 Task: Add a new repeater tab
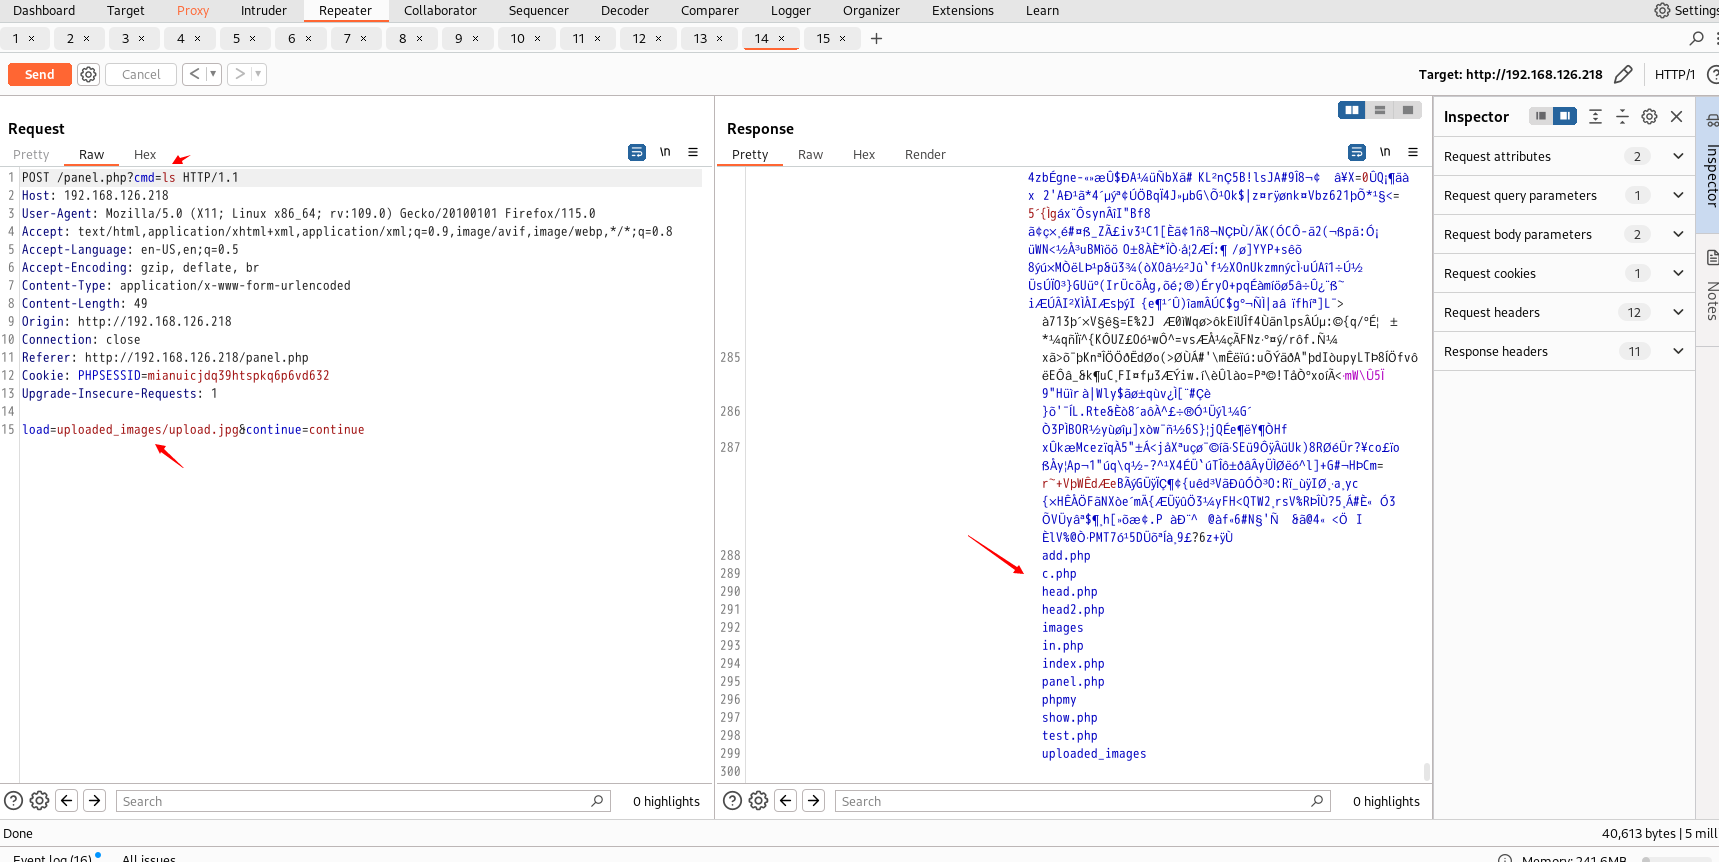(876, 38)
